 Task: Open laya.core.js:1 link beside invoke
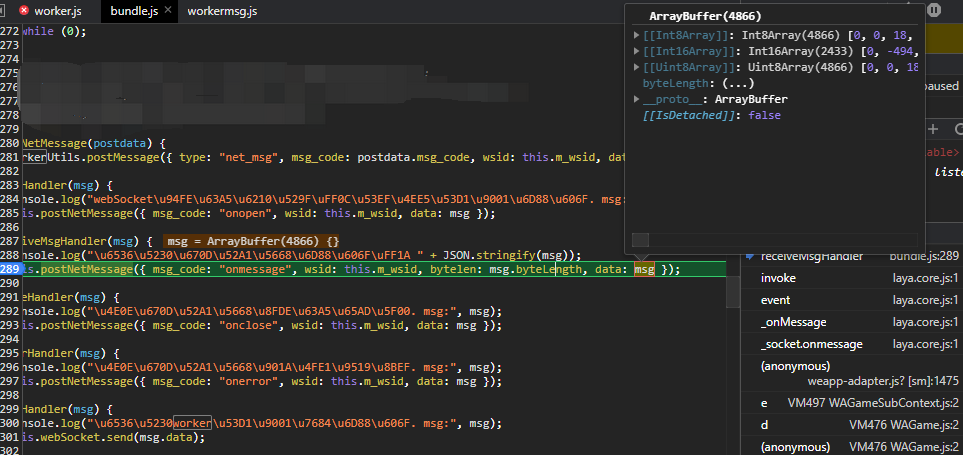tap(926, 278)
